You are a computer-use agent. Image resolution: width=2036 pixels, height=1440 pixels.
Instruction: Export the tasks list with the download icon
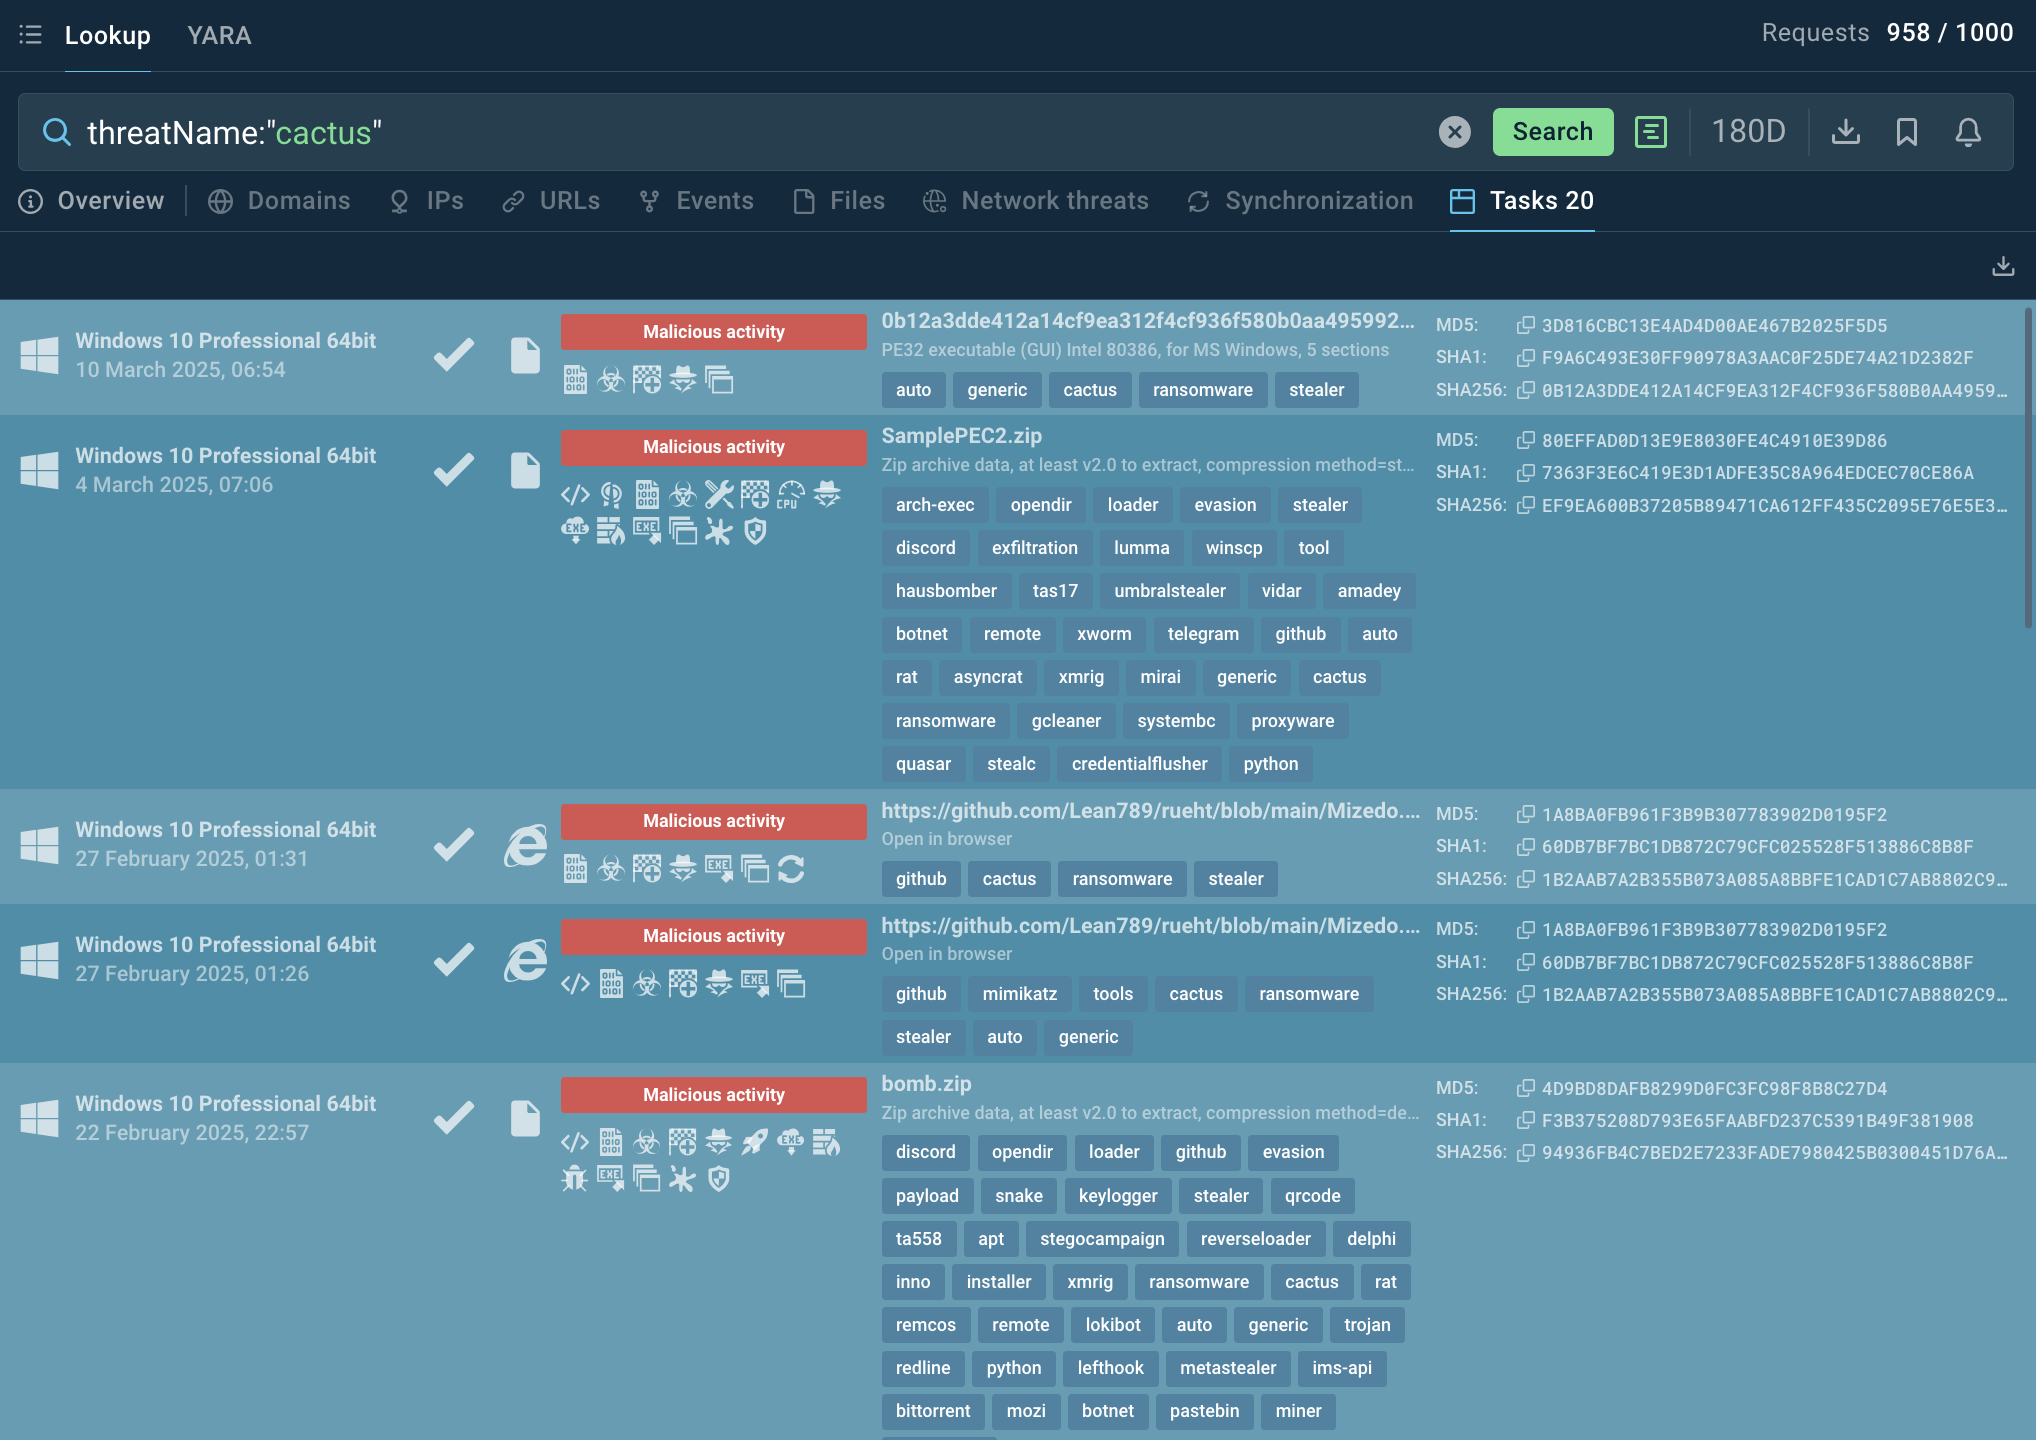pyautogui.click(x=2003, y=266)
